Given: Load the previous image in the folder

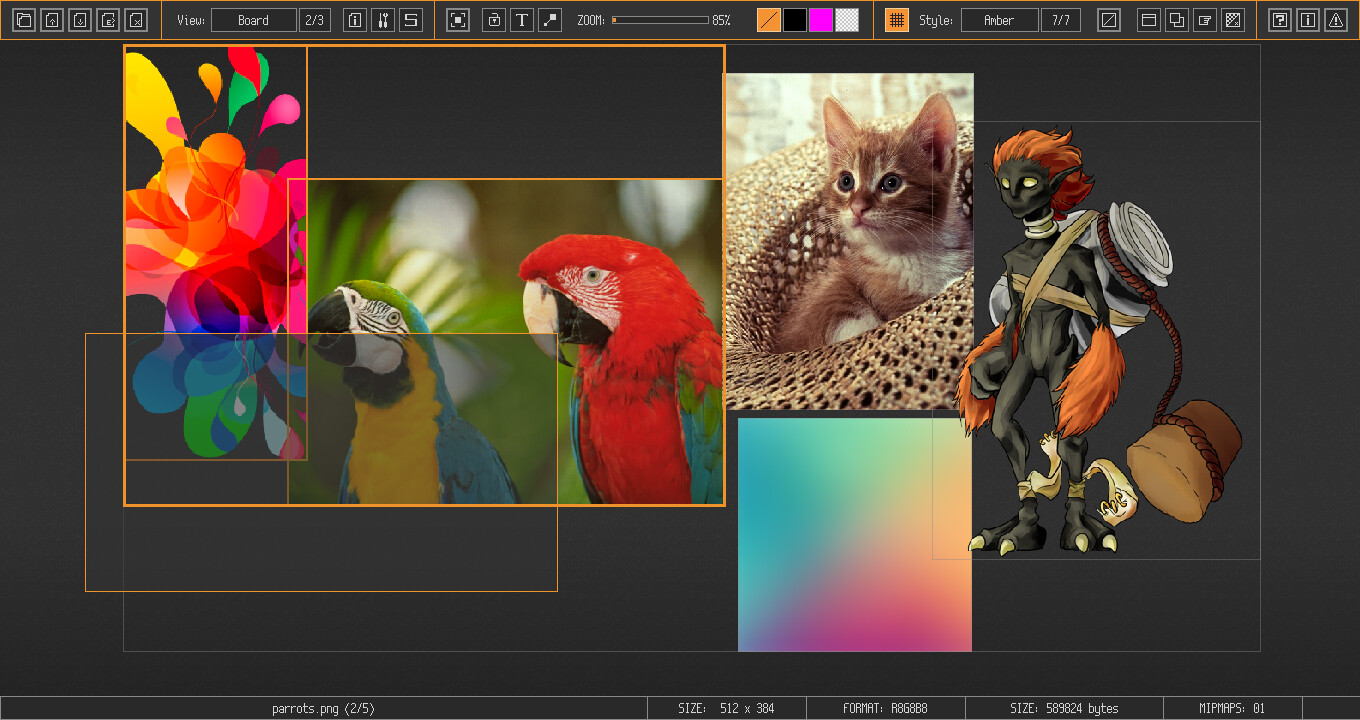Looking at the screenshot, I should (x=52, y=19).
